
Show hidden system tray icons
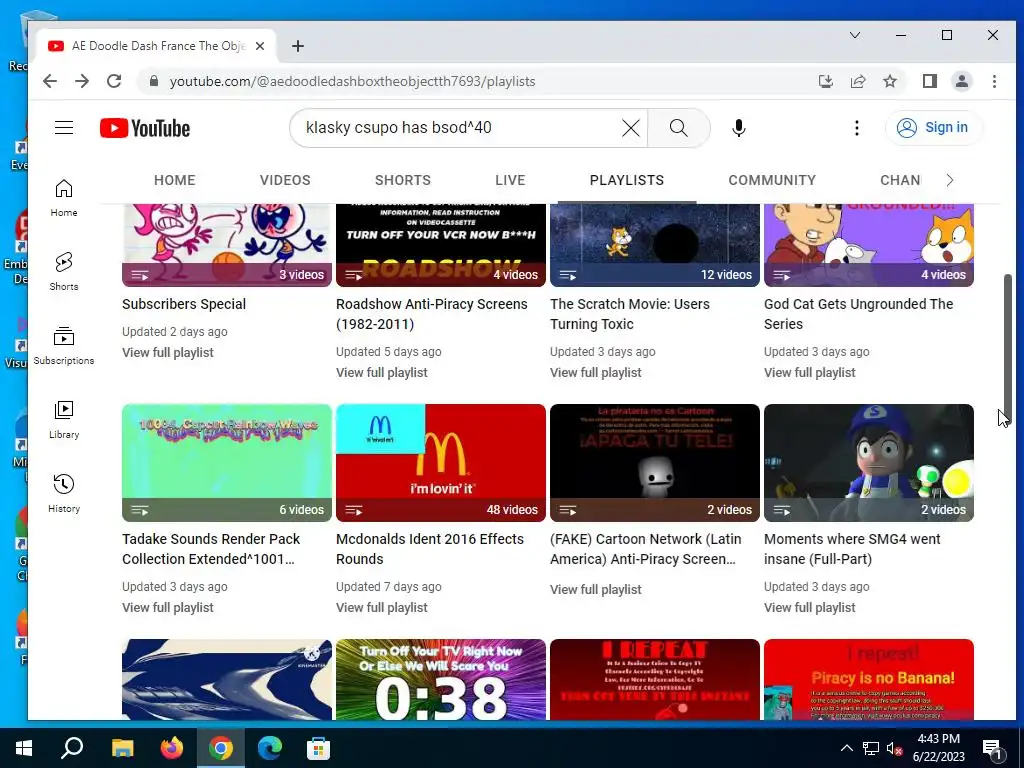(x=846, y=748)
